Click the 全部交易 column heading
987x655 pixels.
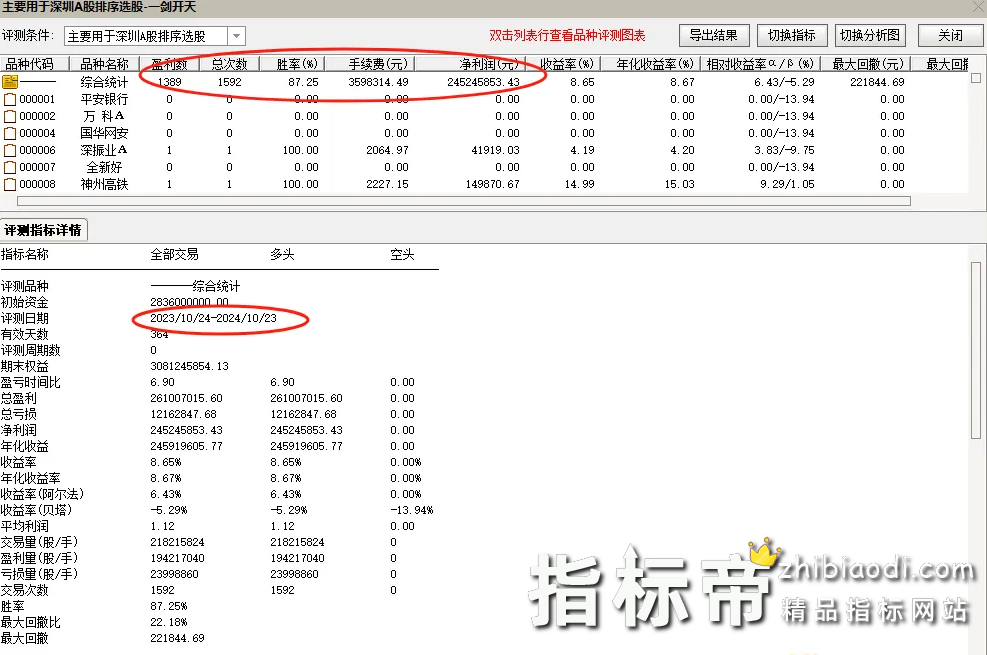(174, 254)
